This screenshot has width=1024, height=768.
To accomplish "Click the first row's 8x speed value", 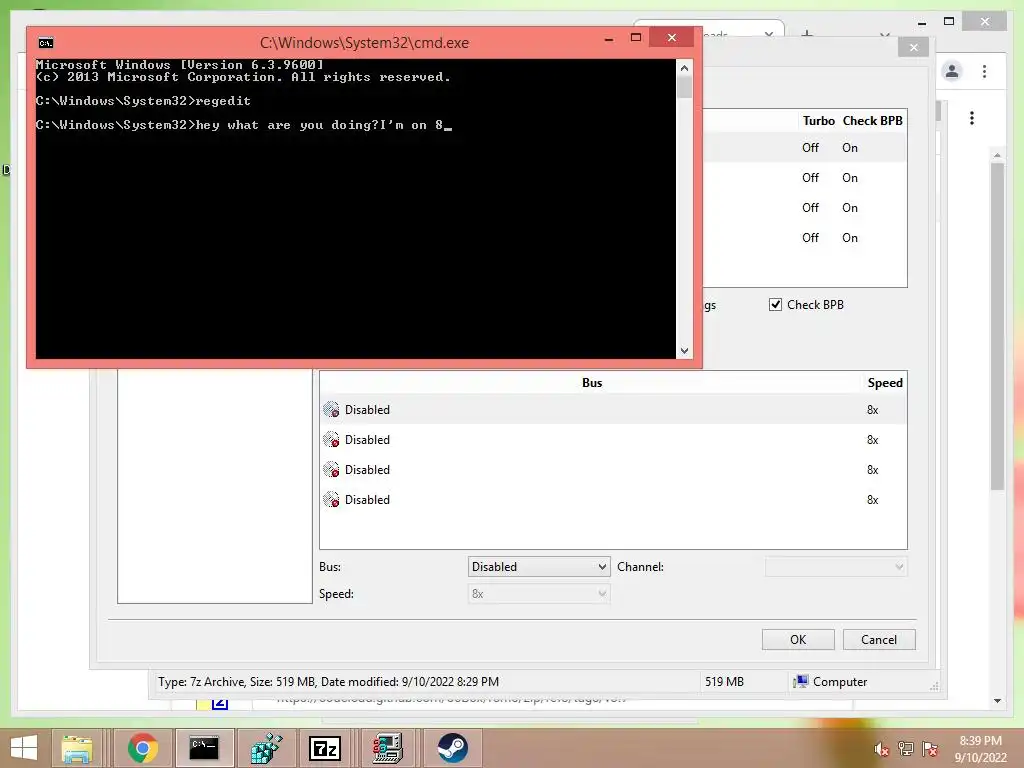I will 872,410.
